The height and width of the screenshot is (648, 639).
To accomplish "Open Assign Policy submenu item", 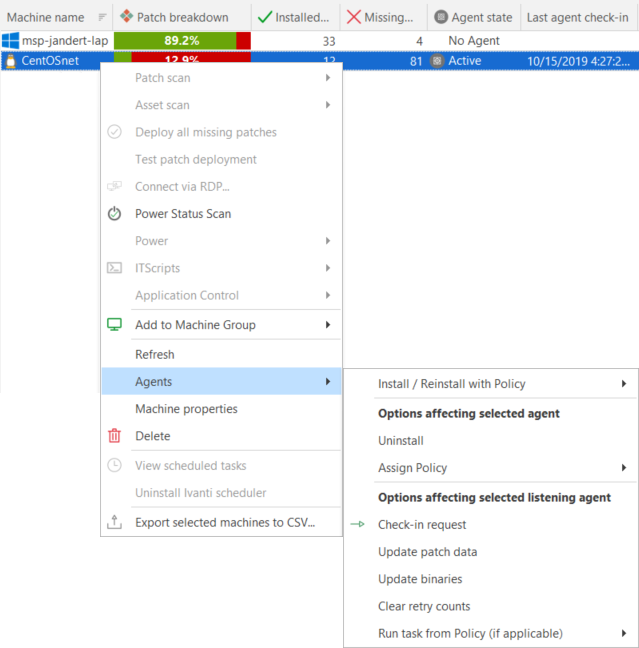I will pos(491,468).
